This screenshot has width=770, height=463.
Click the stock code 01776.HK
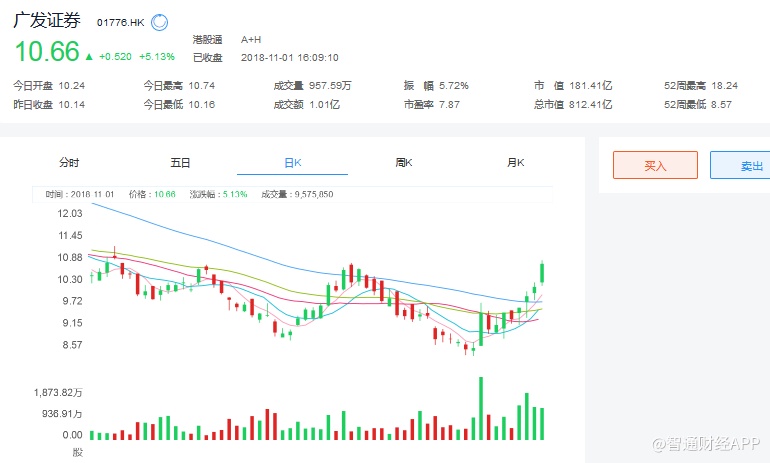122,22
